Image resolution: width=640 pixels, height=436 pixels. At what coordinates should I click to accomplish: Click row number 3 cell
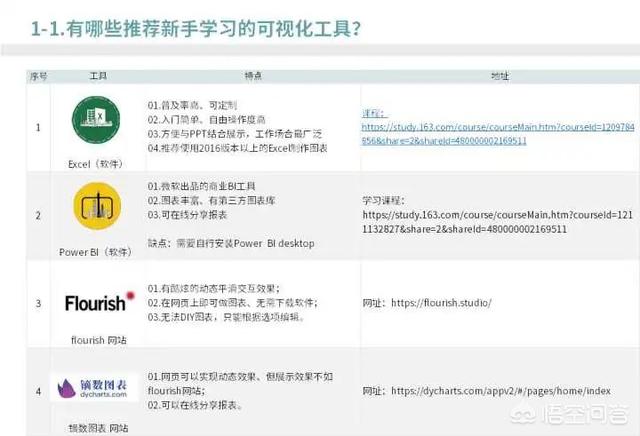point(38,303)
